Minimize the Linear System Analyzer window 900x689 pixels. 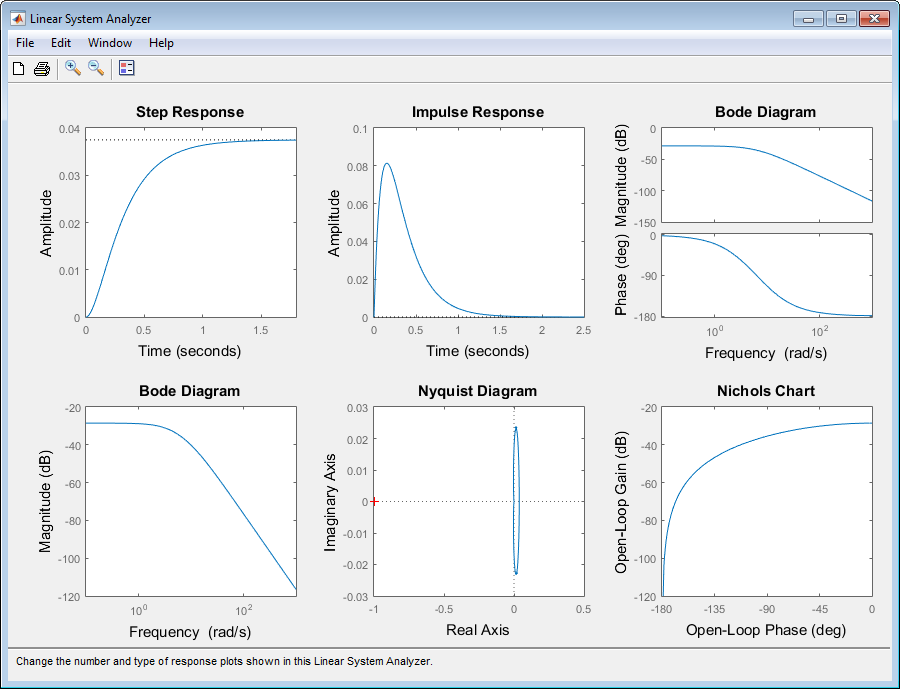(808, 19)
